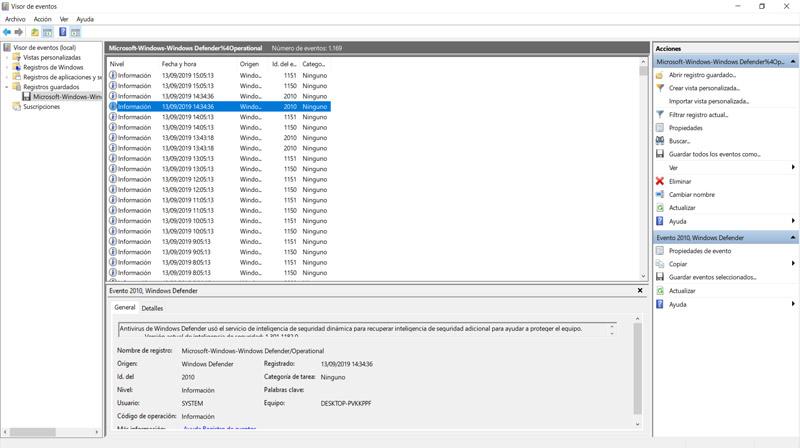This screenshot has width=800, height=448.
Task: Click the Help toolbar icon
Action: pos(62,32)
